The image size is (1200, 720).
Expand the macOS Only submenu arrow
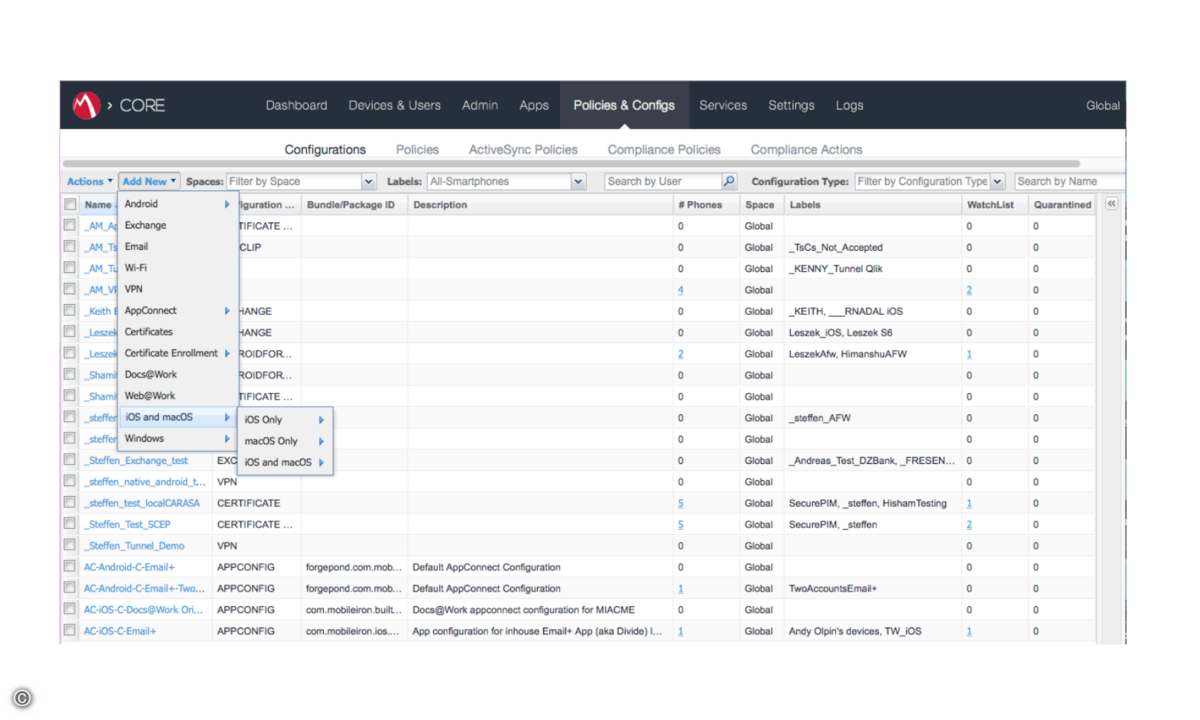pos(321,441)
